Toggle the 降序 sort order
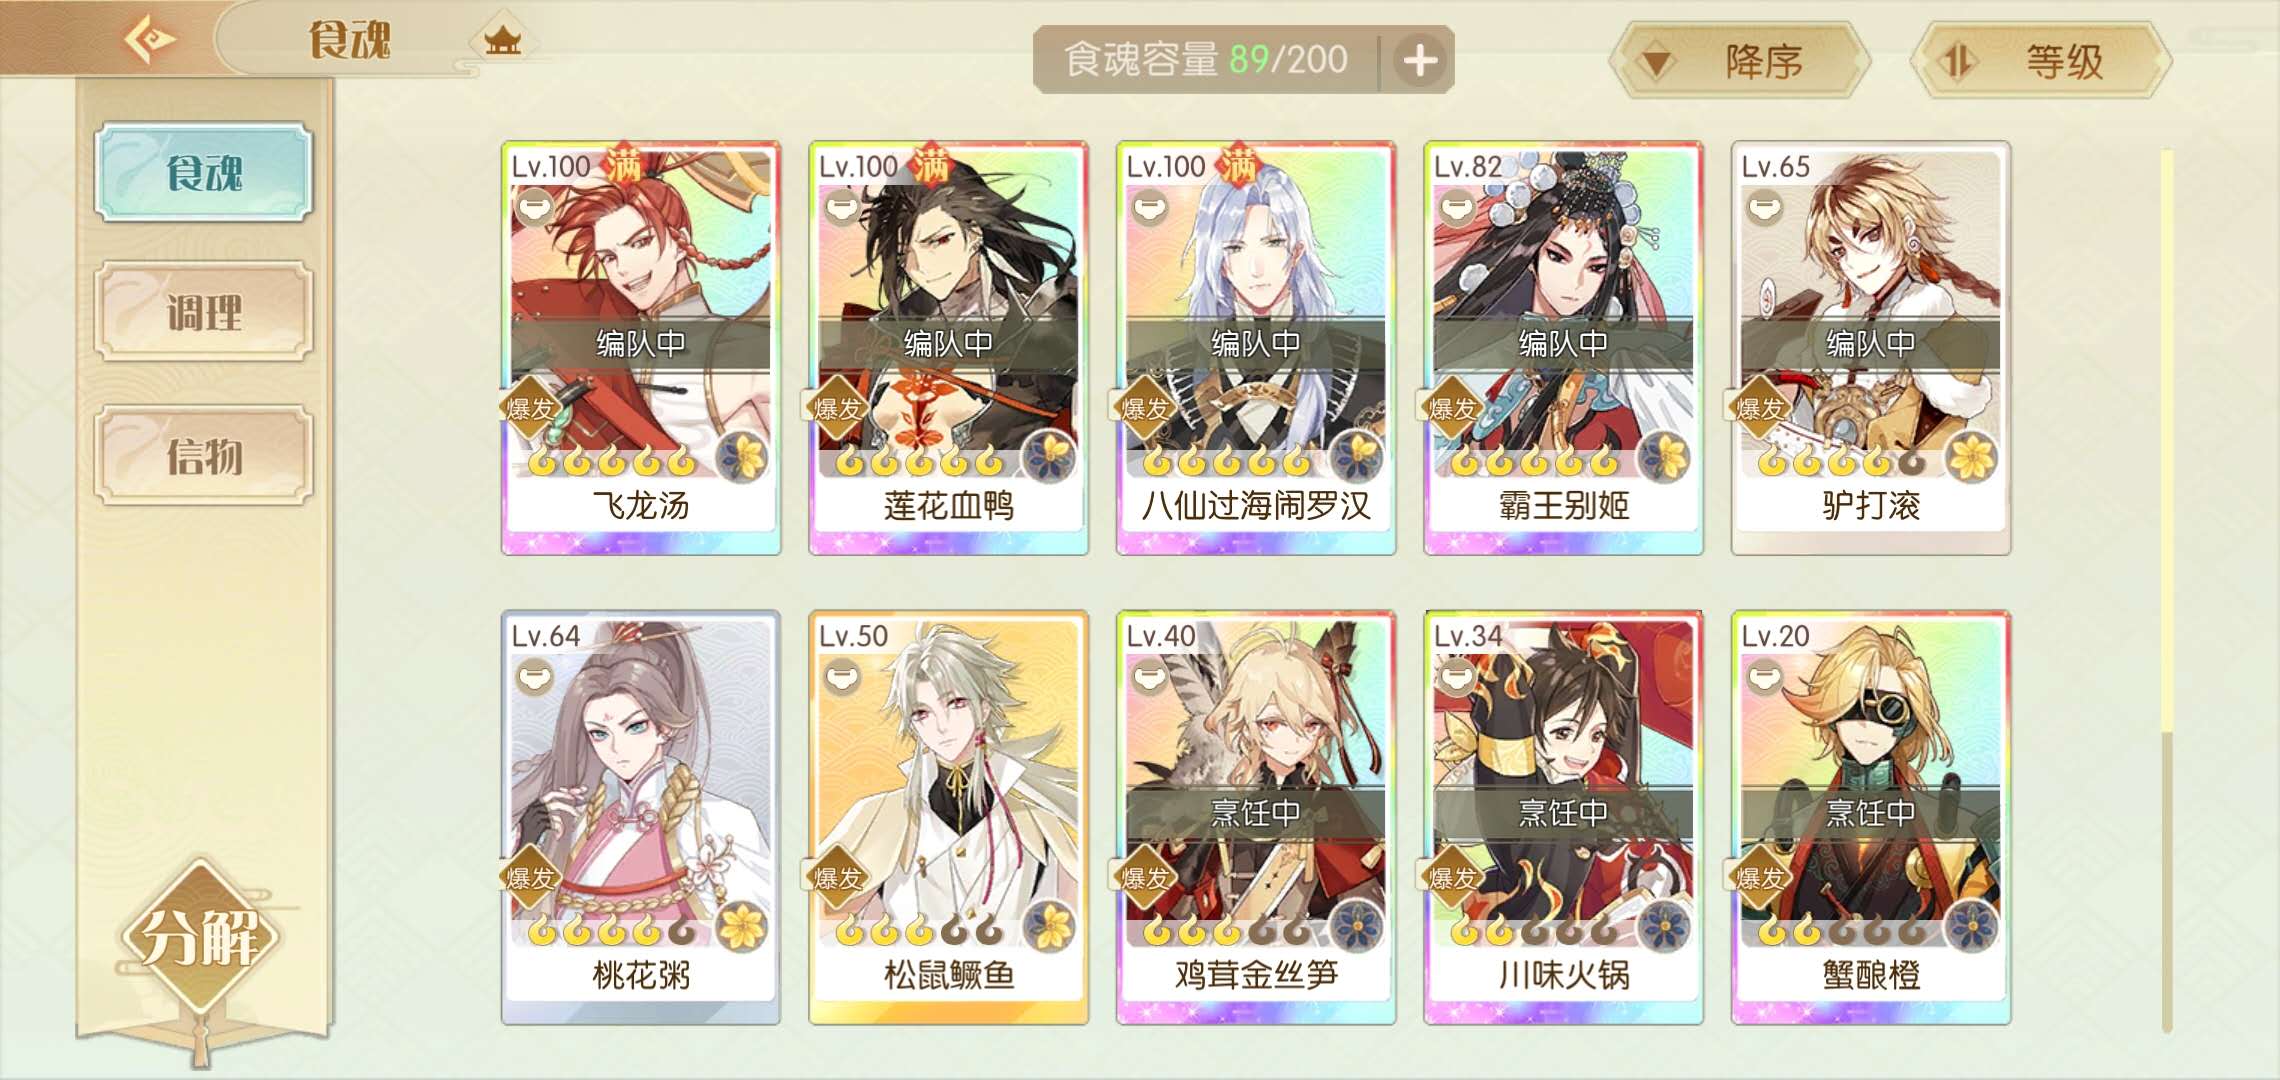Screen dimensions: 2280x1080 point(1741,62)
